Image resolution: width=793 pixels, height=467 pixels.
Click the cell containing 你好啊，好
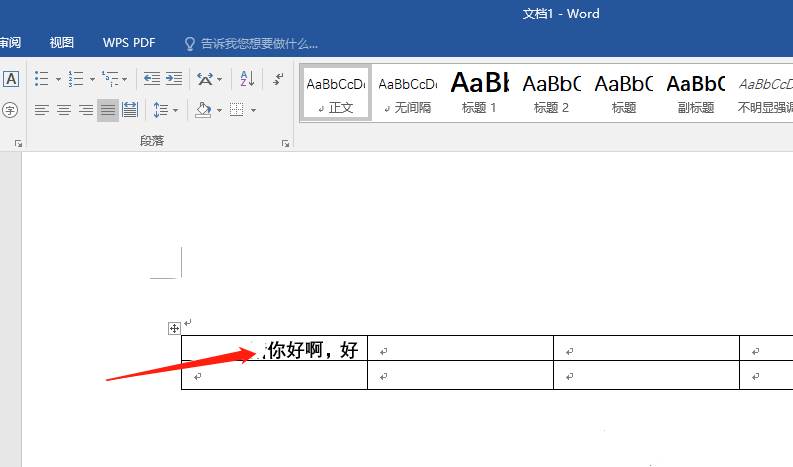tap(275, 348)
